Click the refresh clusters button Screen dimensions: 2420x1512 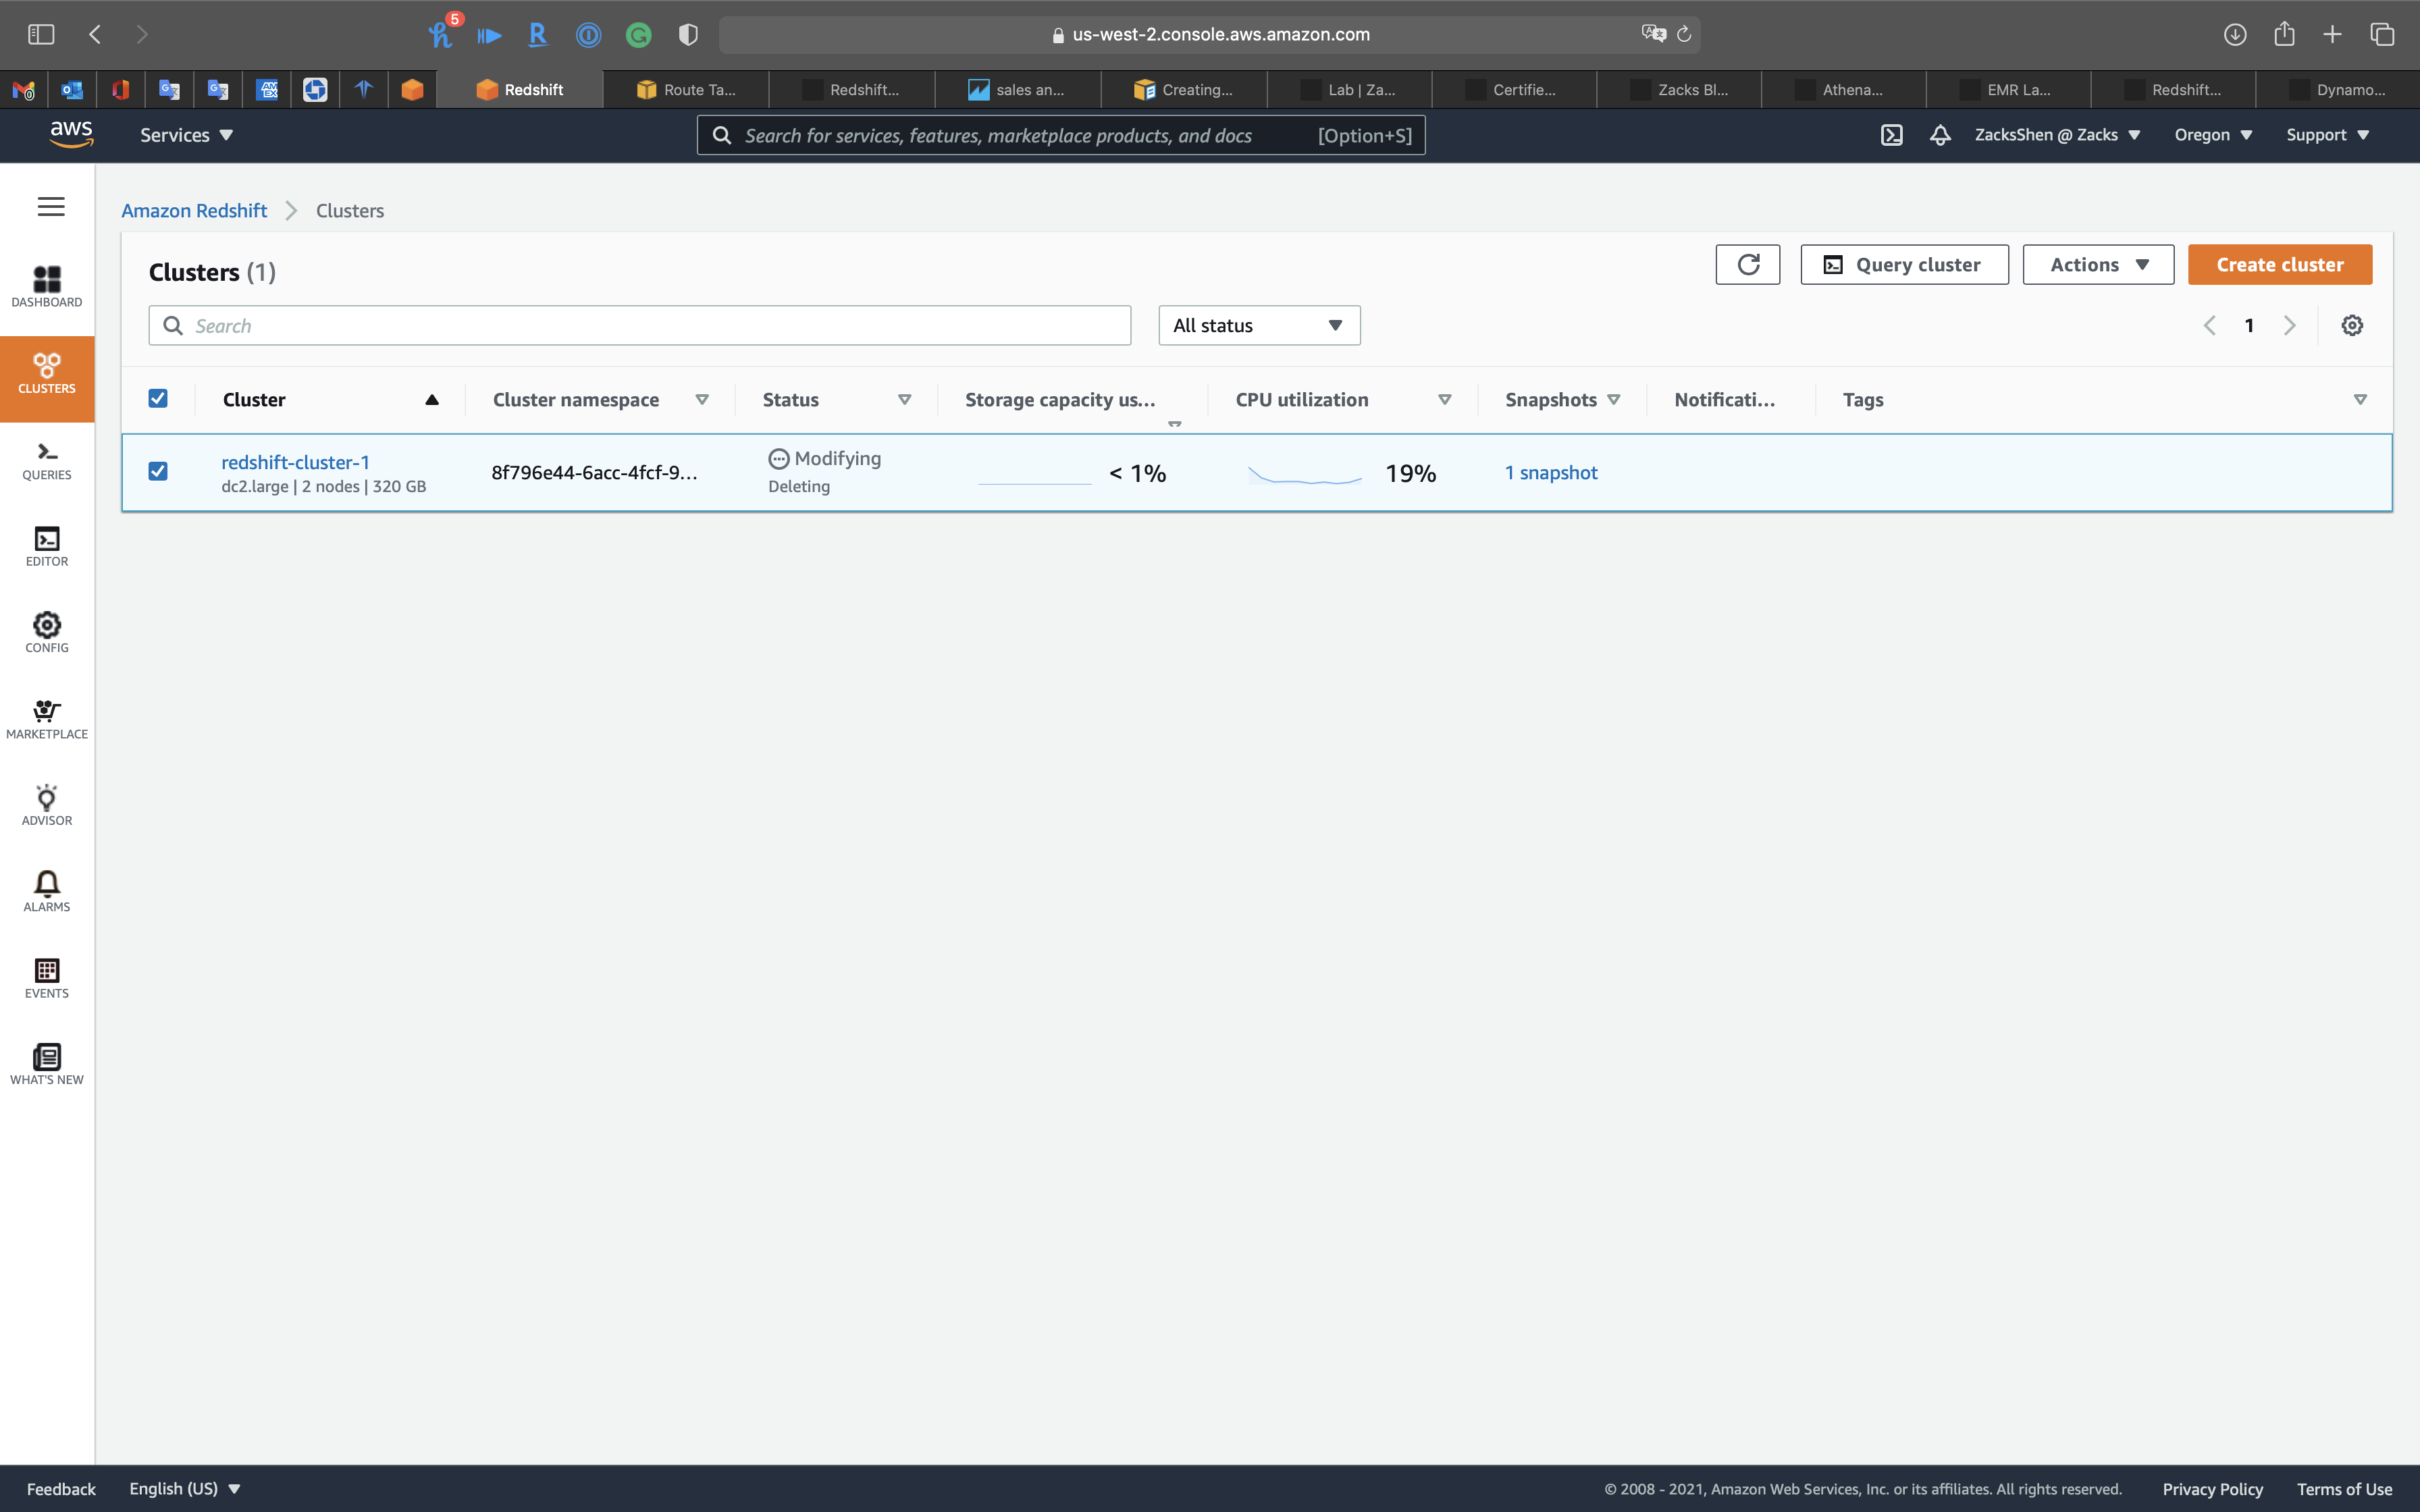coord(1747,265)
